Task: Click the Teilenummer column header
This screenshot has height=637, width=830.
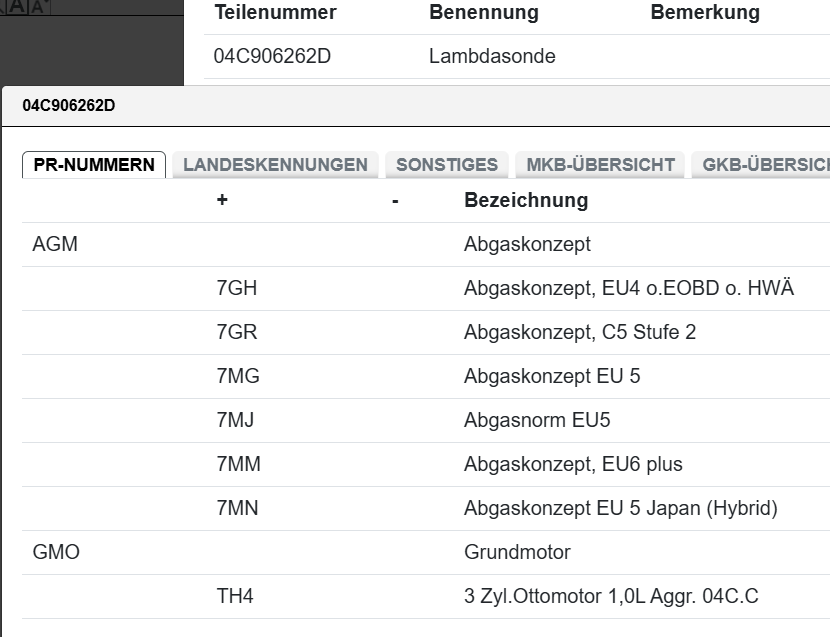Action: 275,13
